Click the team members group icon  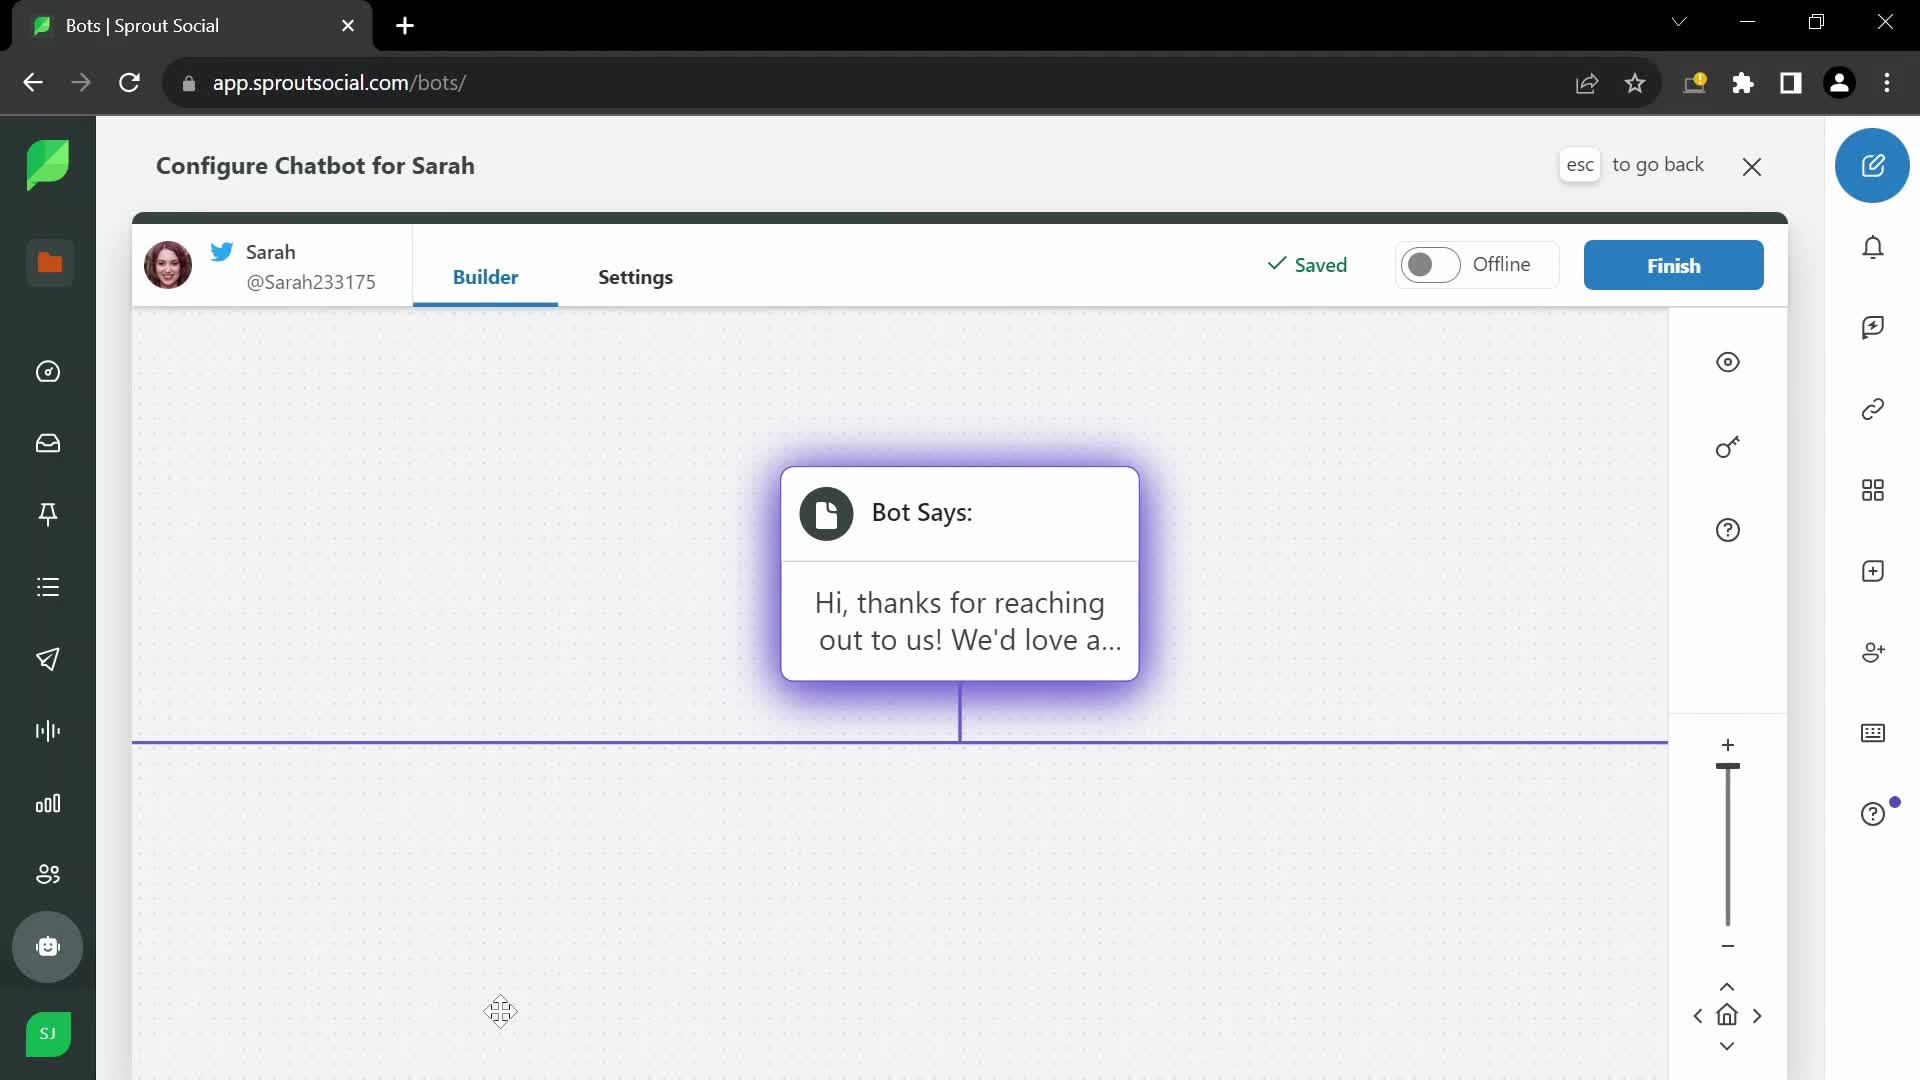[x=49, y=874]
